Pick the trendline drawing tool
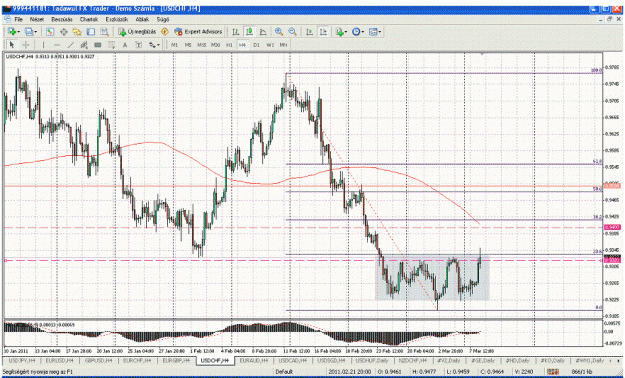This screenshot has height=378, width=625. (x=71, y=45)
